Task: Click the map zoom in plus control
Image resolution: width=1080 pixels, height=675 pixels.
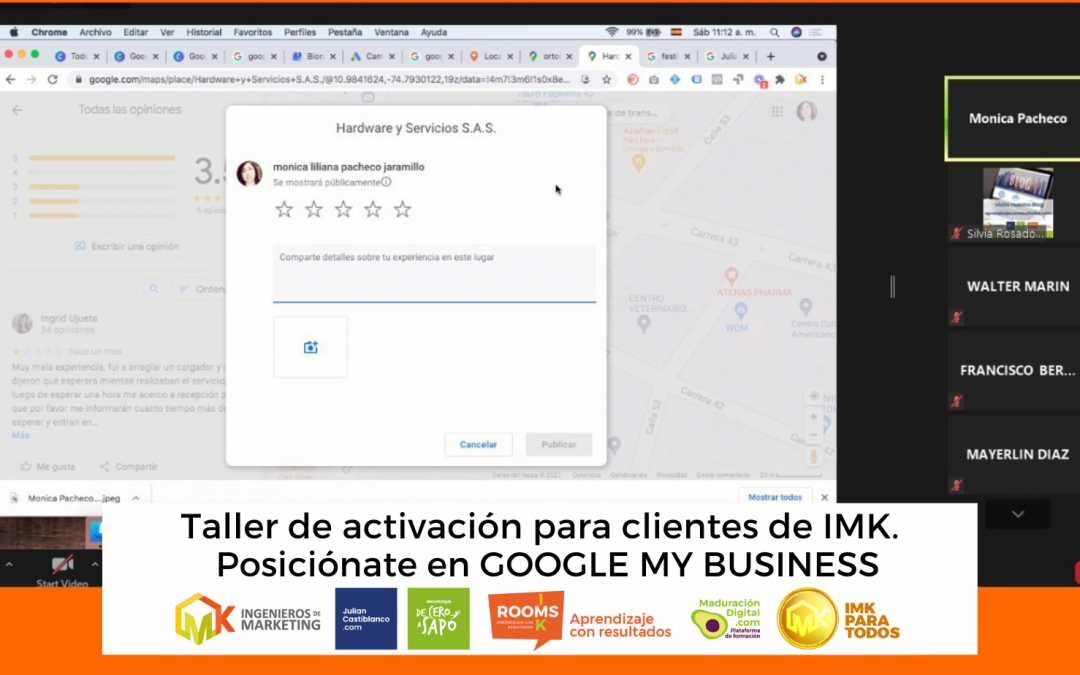Action: (813, 415)
